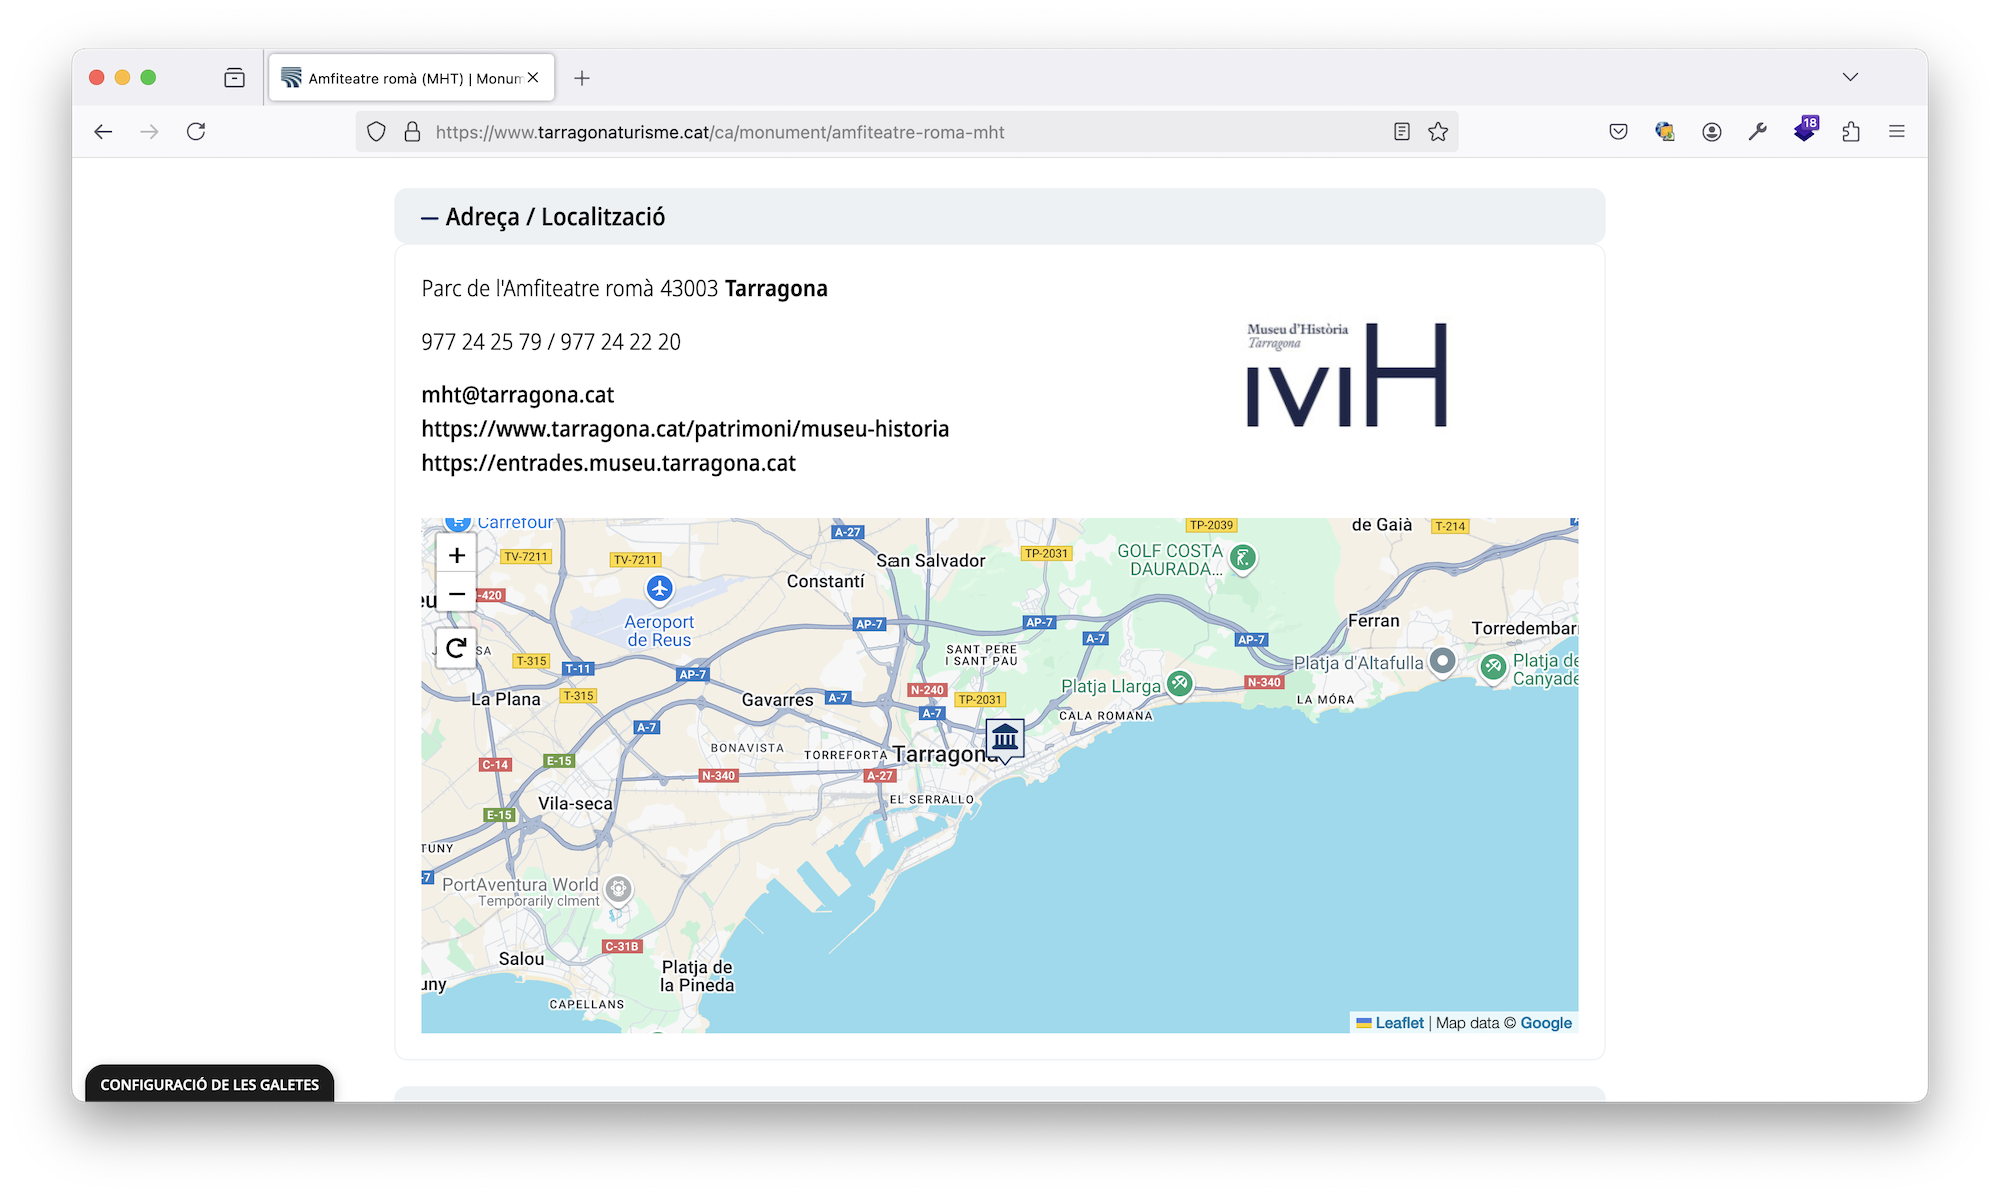Open the entrades.museu.tarragona.cat link
The image size is (2000, 1197).
[x=608, y=463]
